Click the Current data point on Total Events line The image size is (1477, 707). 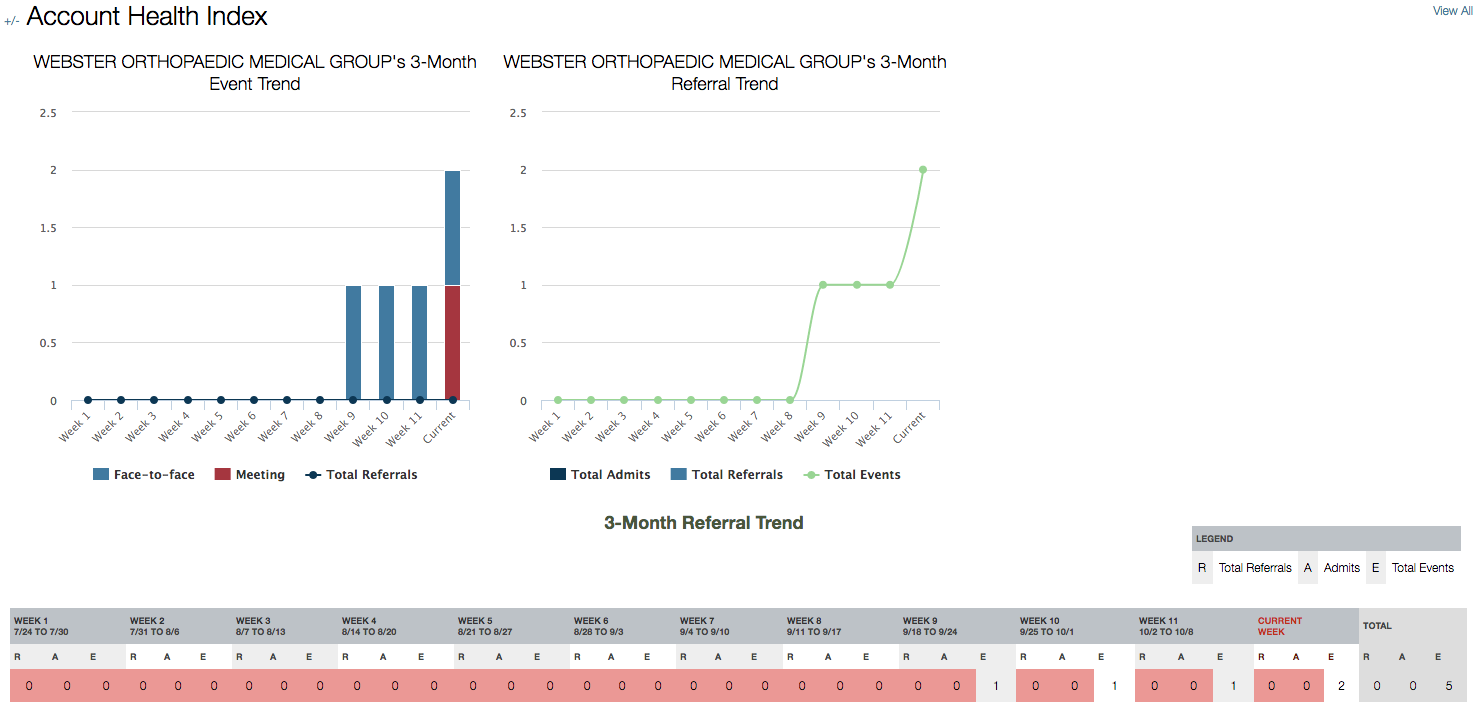click(x=922, y=170)
